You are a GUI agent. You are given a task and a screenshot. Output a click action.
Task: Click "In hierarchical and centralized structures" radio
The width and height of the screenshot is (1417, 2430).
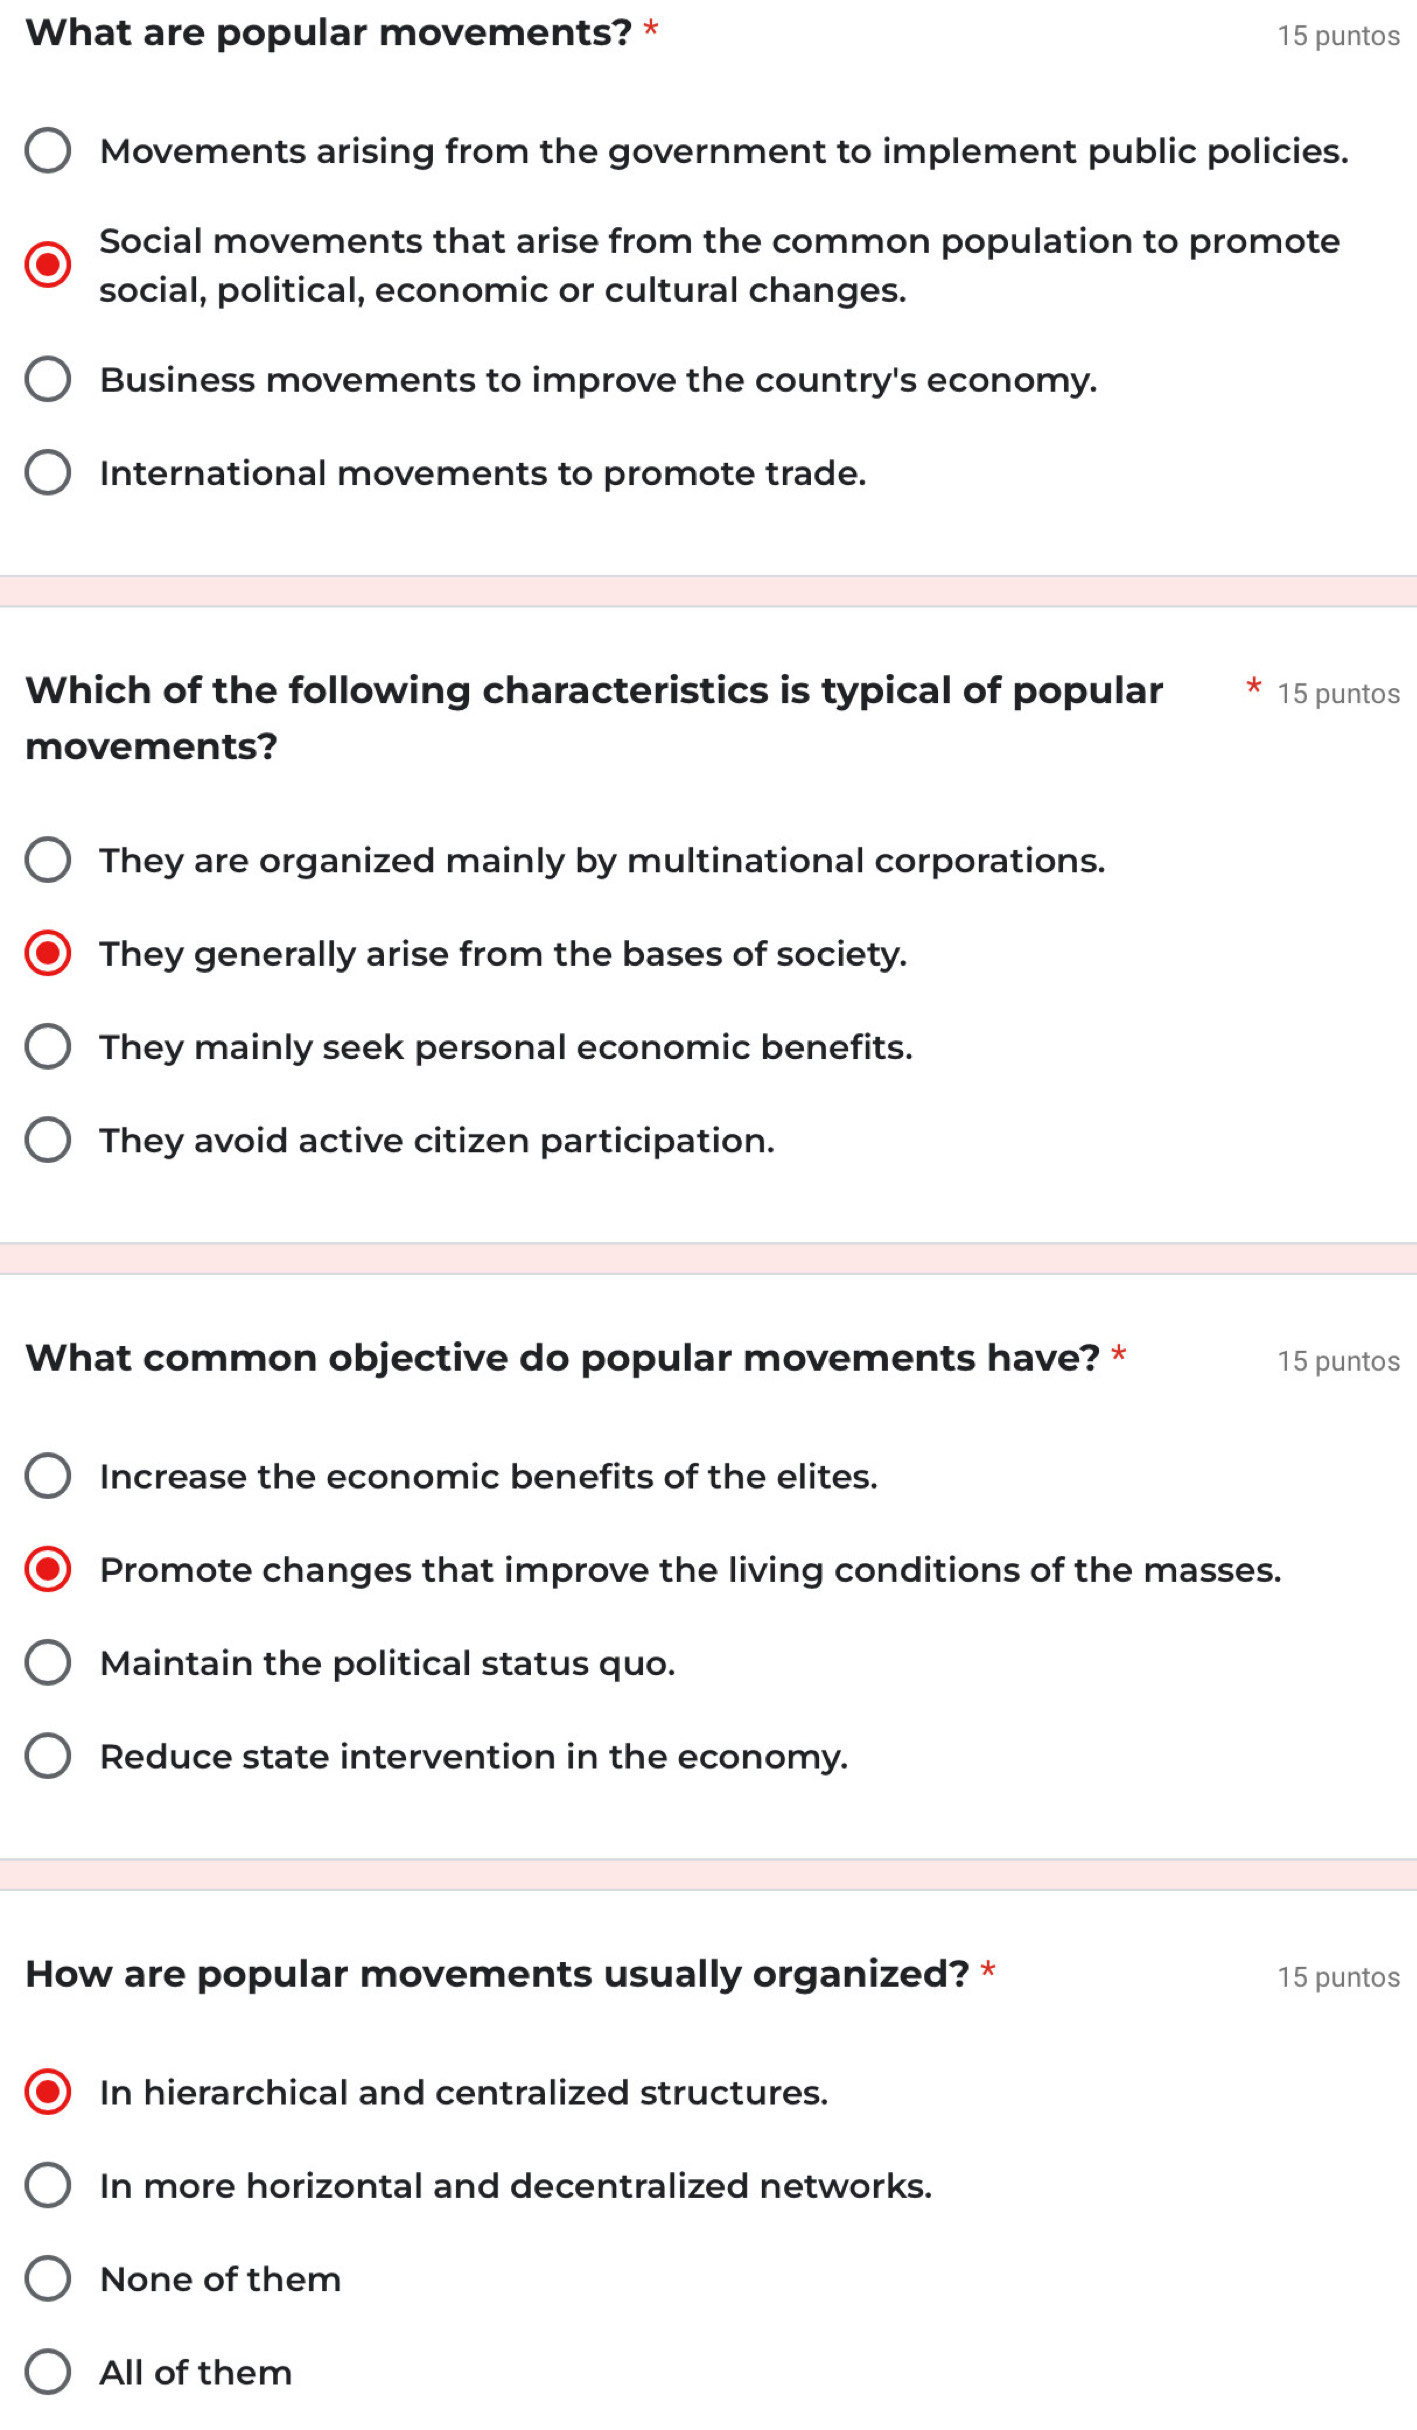pyautogui.click(x=48, y=2092)
